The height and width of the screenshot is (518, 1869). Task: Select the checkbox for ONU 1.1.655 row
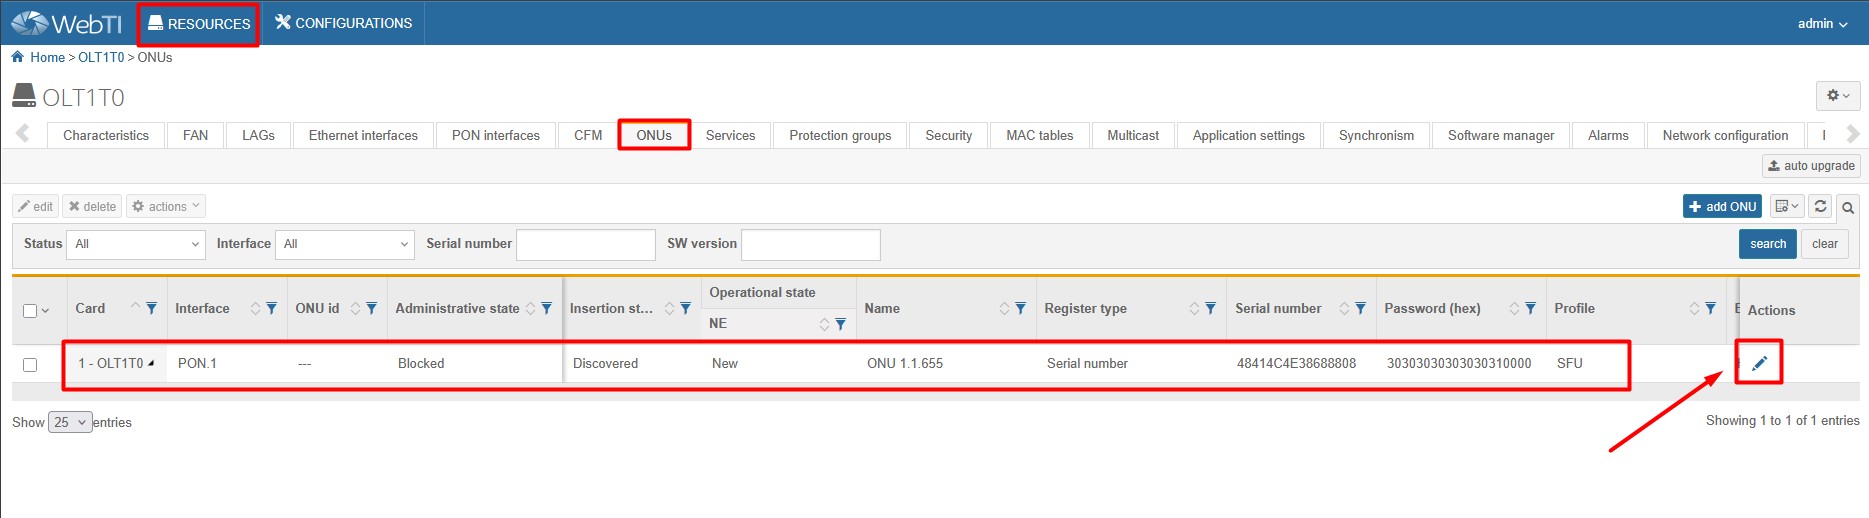(30, 364)
